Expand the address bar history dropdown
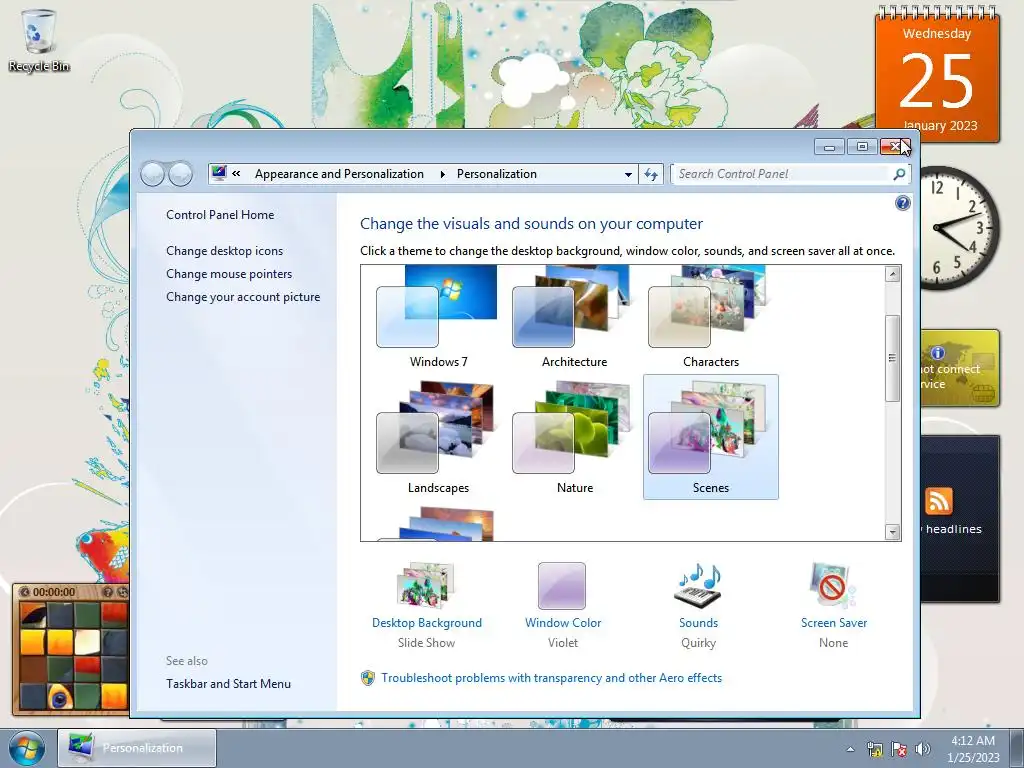The height and width of the screenshot is (768, 1024). 628,174
